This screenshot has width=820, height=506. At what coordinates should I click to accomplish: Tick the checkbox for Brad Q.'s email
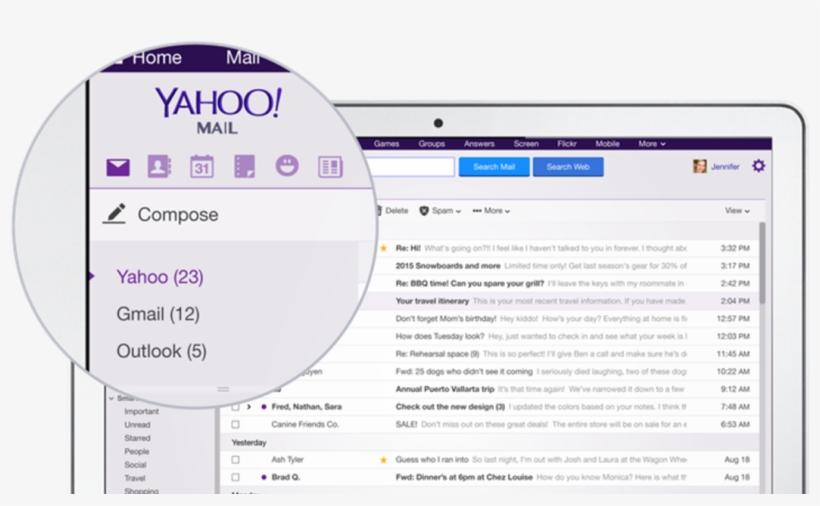[x=235, y=477]
